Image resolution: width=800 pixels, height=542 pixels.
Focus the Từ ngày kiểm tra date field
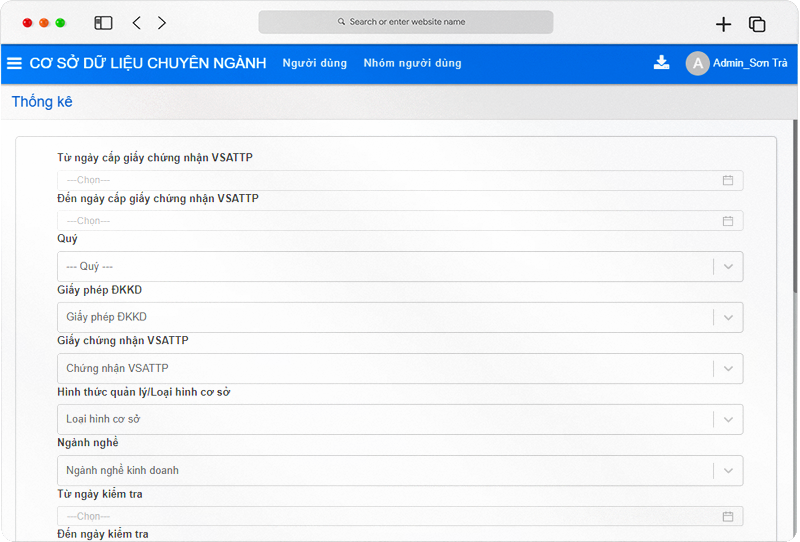tap(400, 516)
